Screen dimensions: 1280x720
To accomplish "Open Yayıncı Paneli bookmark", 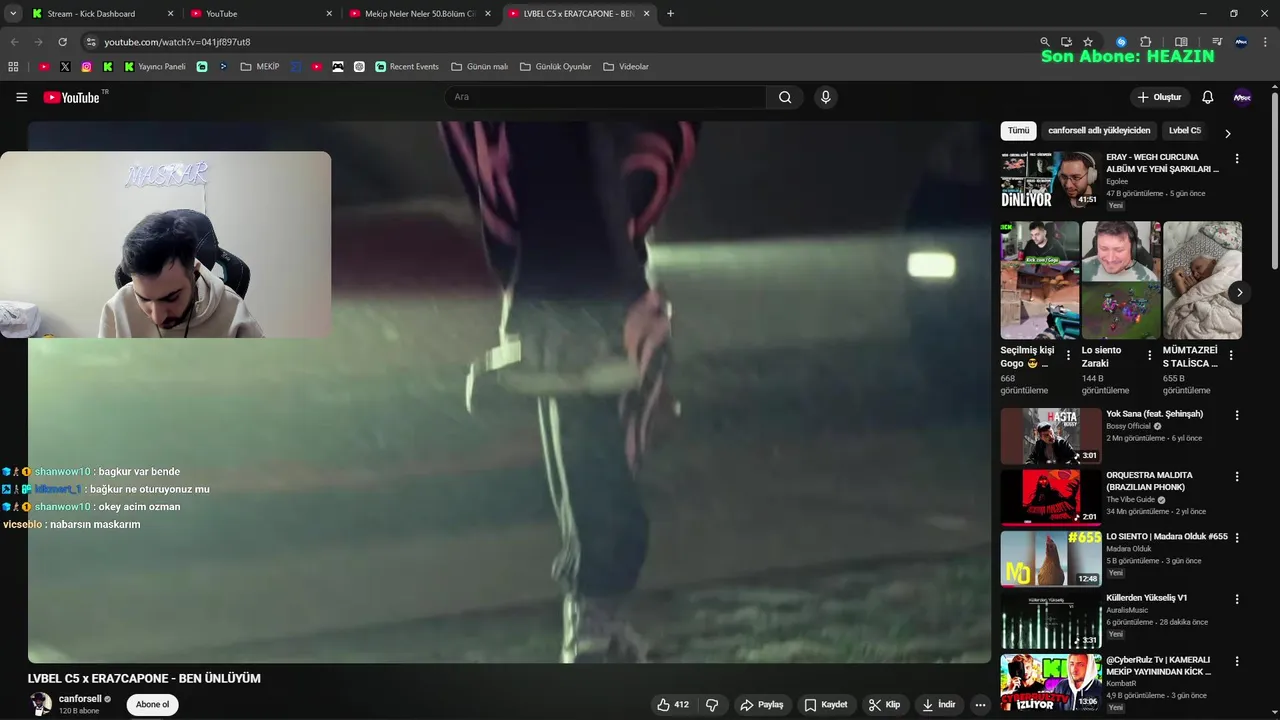I will tap(155, 67).
